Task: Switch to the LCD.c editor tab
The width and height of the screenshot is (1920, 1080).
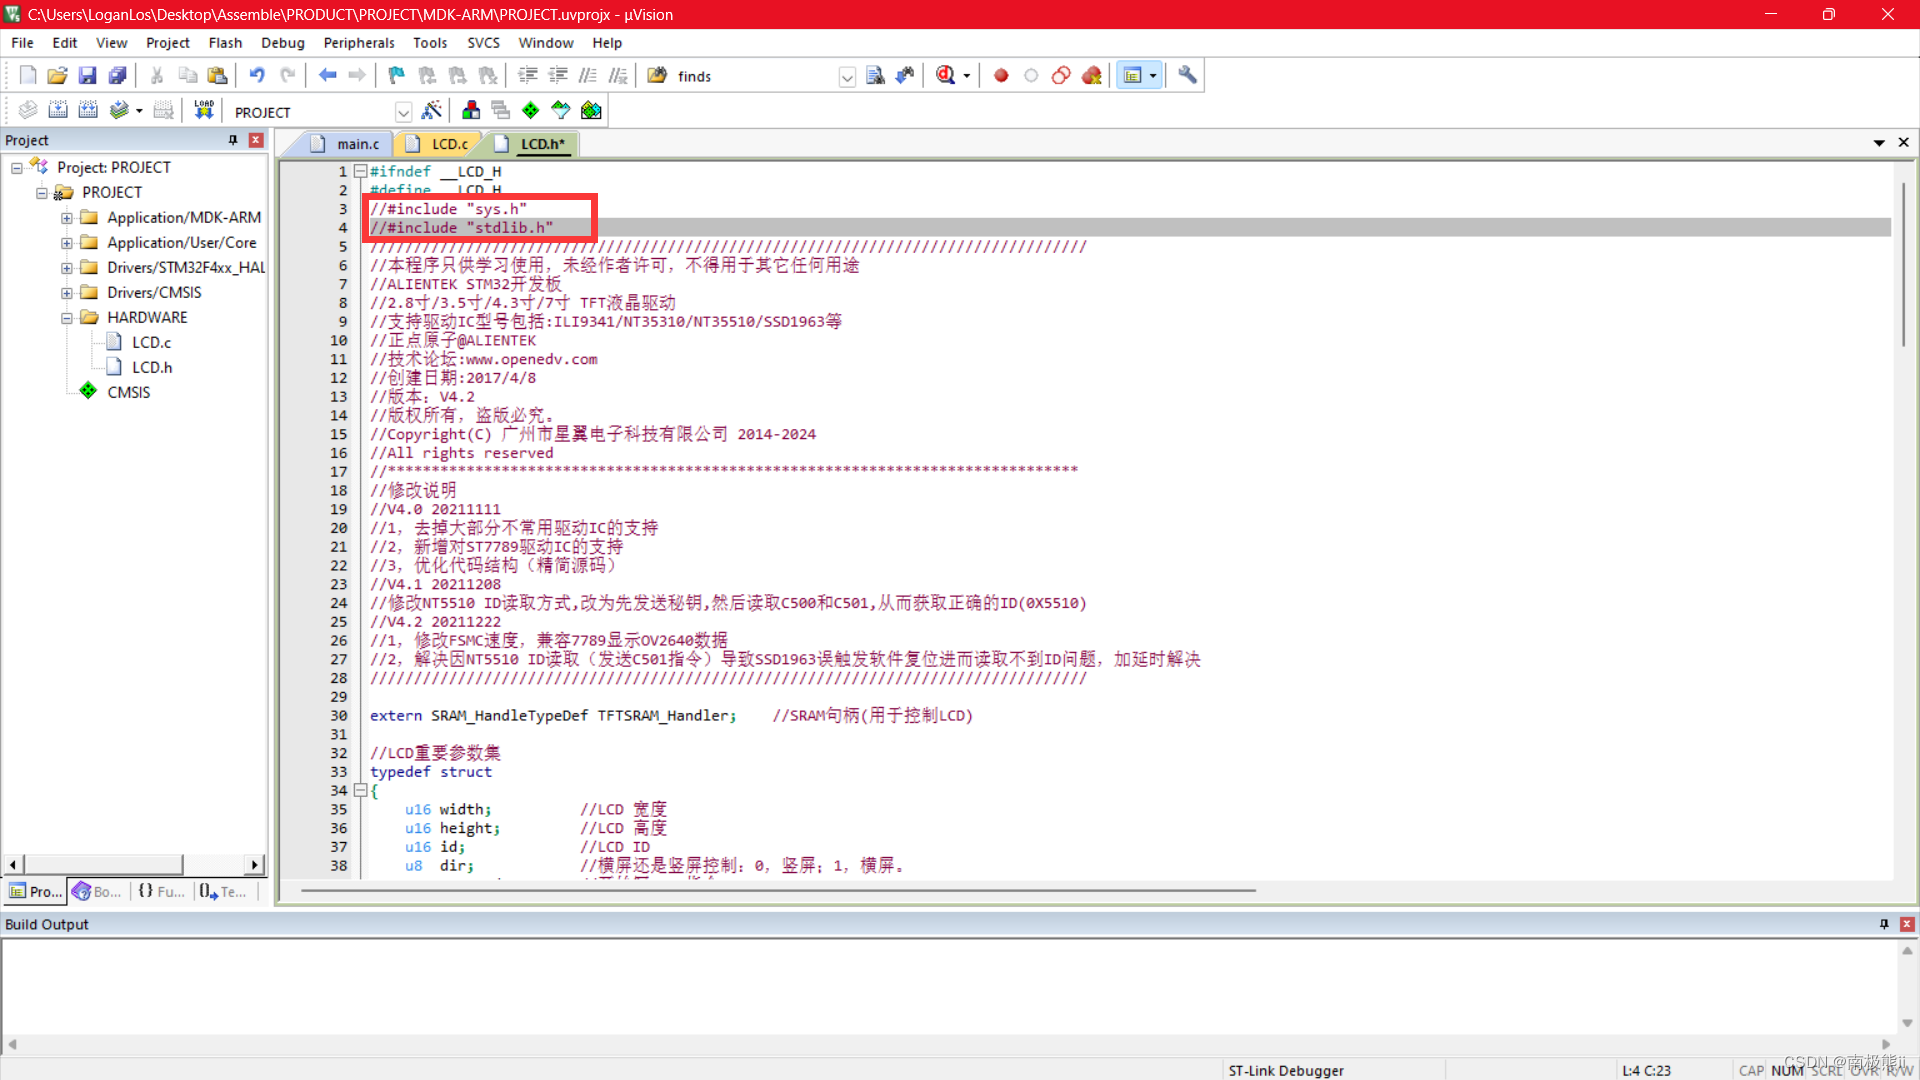Action: (x=447, y=144)
